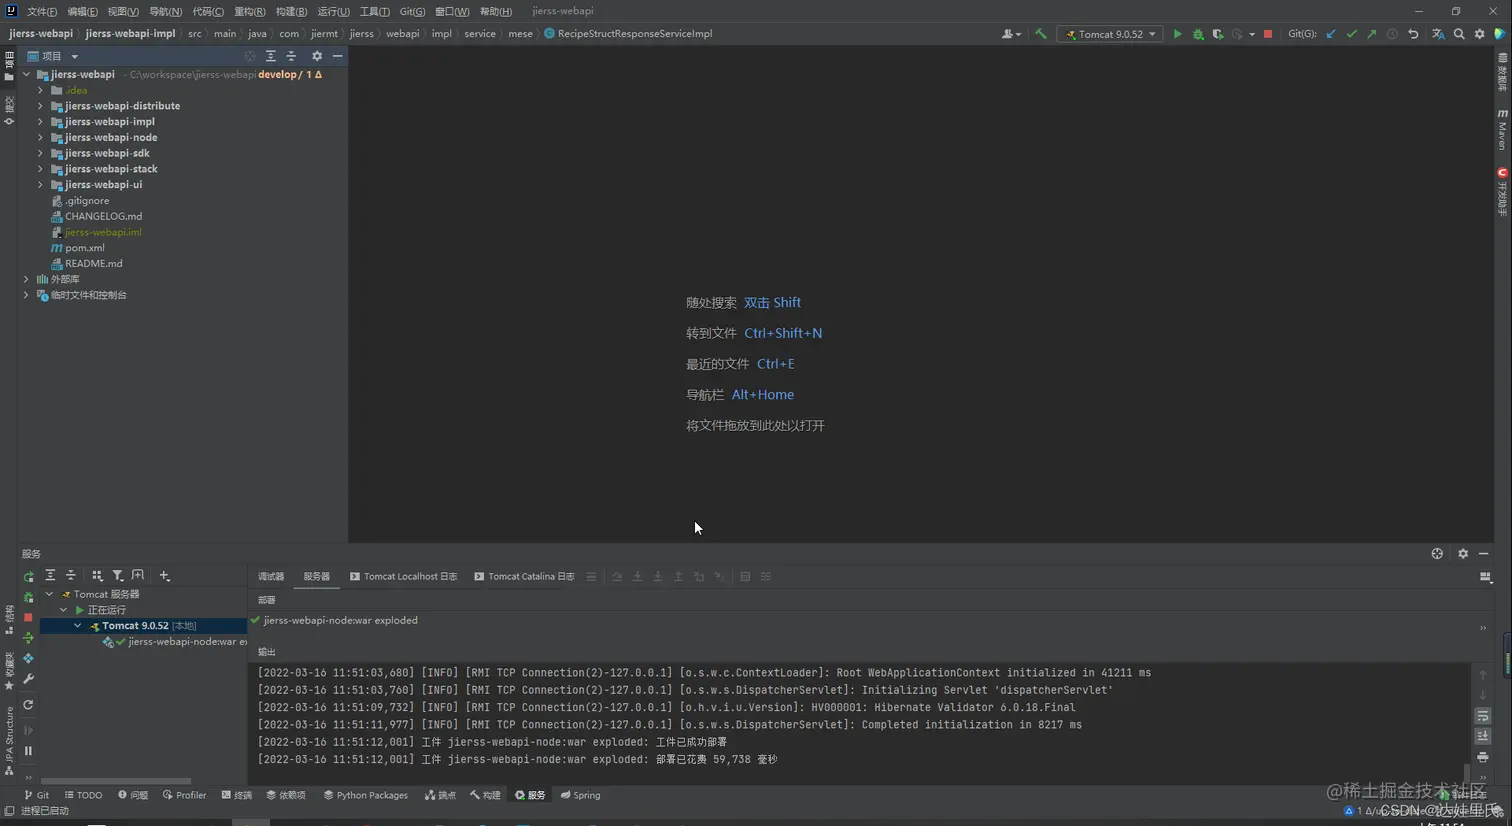Start debugging with the green bug icon

tap(1198, 34)
